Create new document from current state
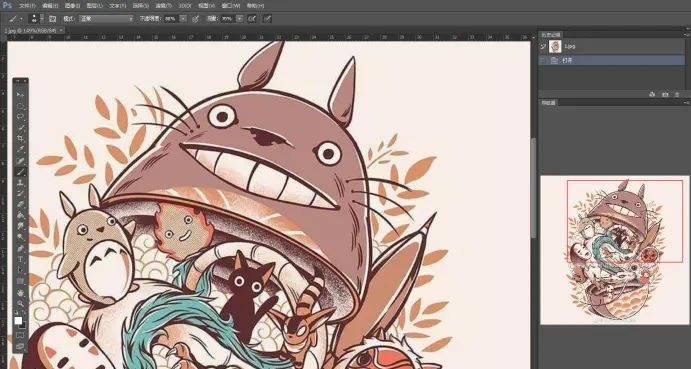The height and width of the screenshot is (369, 691). coord(653,94)
